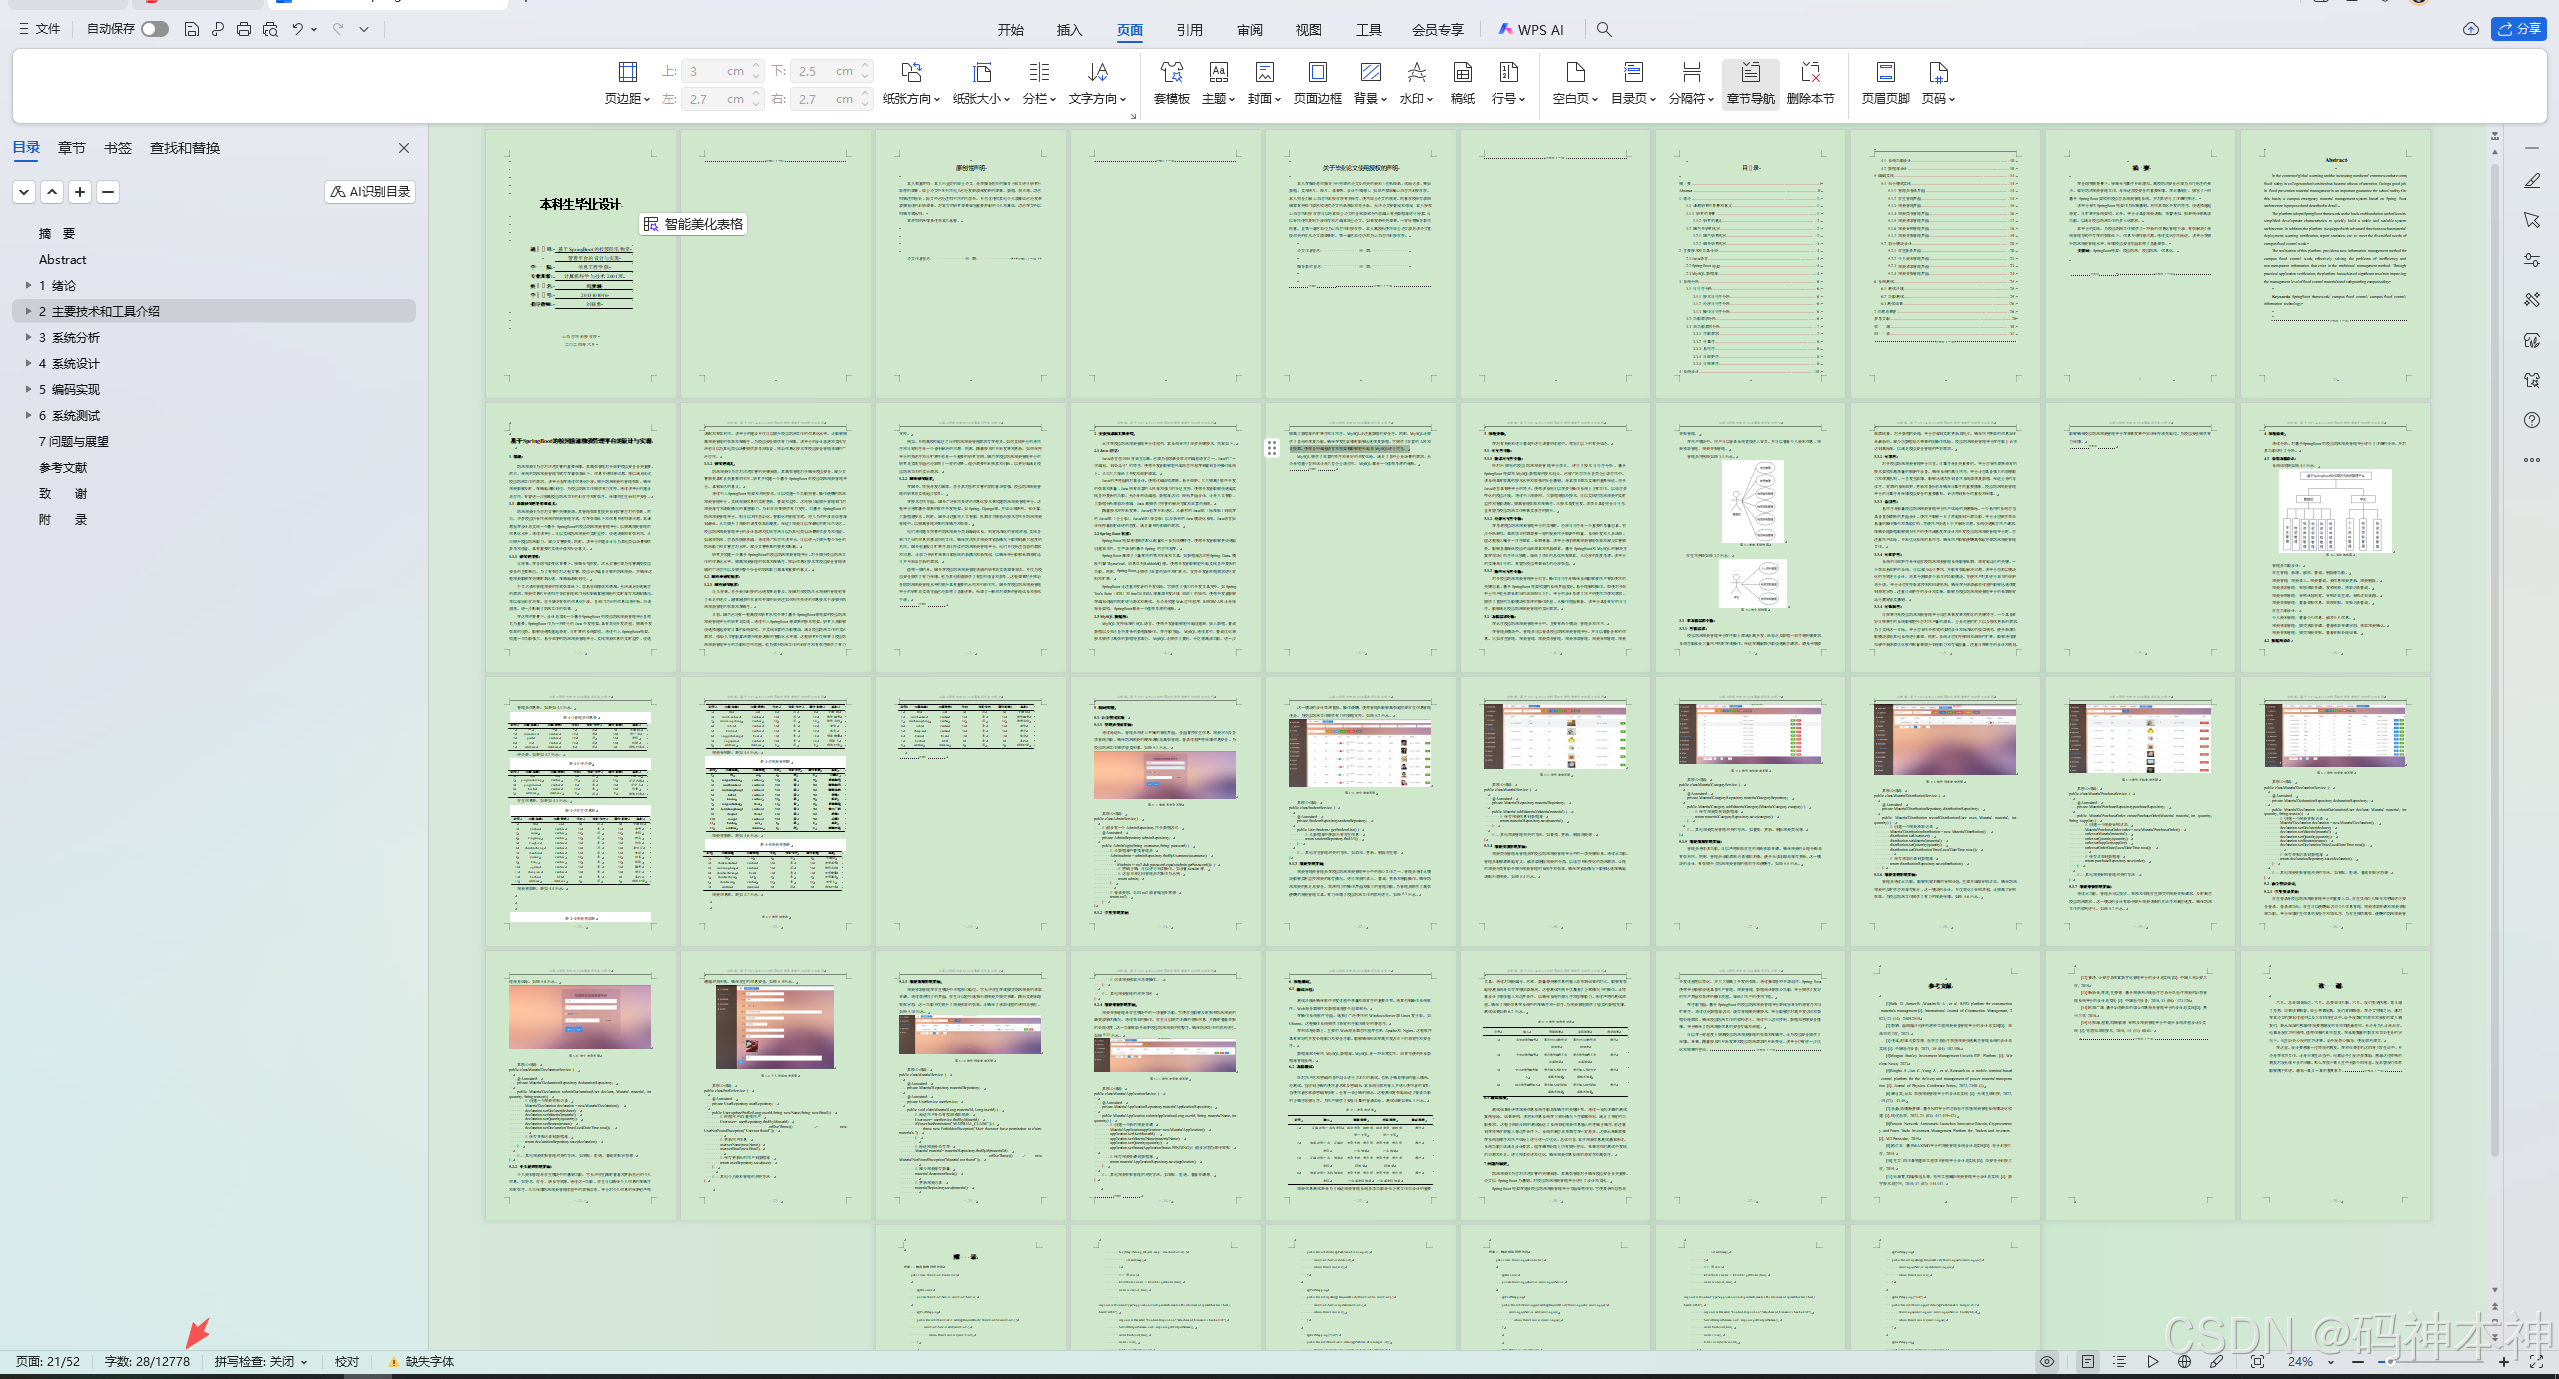Image resolution: width=2559 pixels, height=1379 pixels.
Task: Click the zoom in plus button
Action: coord(2504,1361)
